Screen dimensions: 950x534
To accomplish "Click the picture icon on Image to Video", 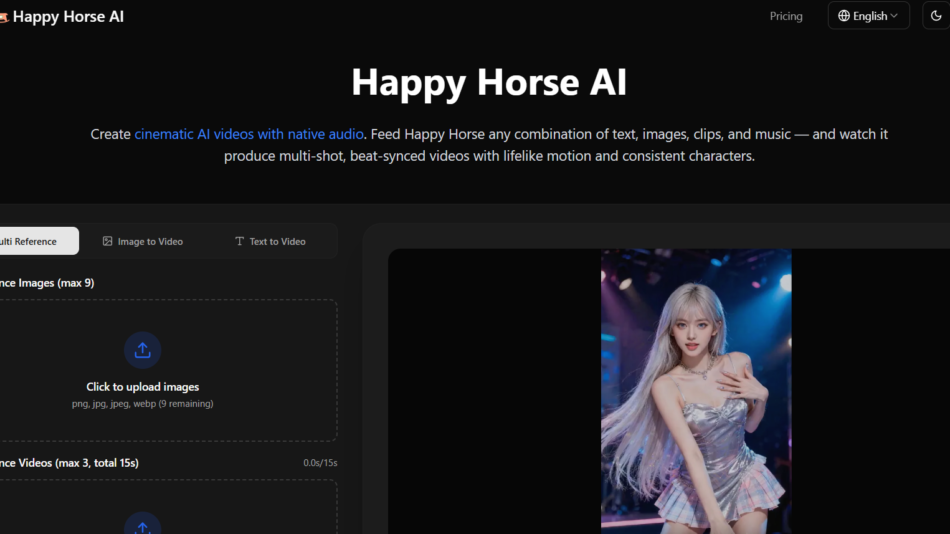I will pyautogui.click(x=108, y=241).
